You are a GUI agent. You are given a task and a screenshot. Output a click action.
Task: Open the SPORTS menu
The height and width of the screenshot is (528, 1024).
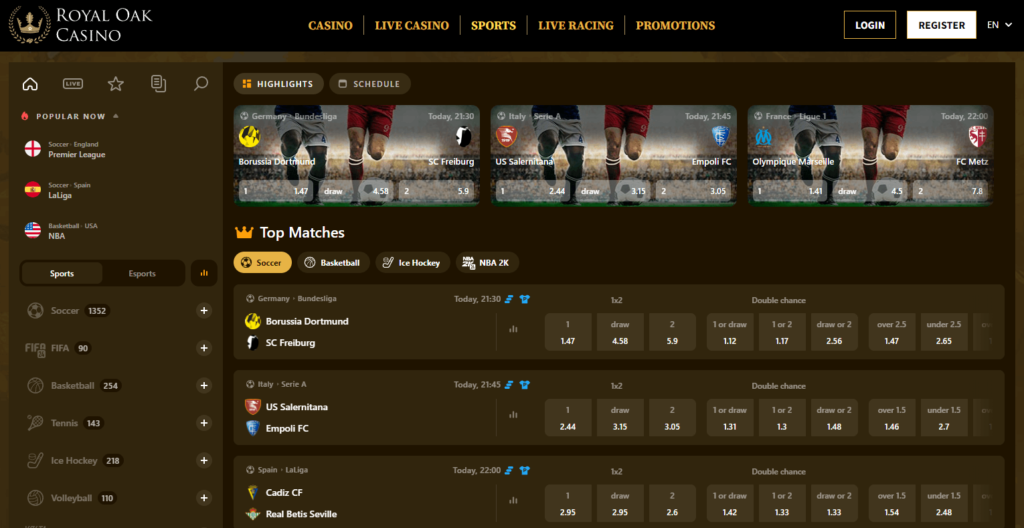[x=494, y=25]
